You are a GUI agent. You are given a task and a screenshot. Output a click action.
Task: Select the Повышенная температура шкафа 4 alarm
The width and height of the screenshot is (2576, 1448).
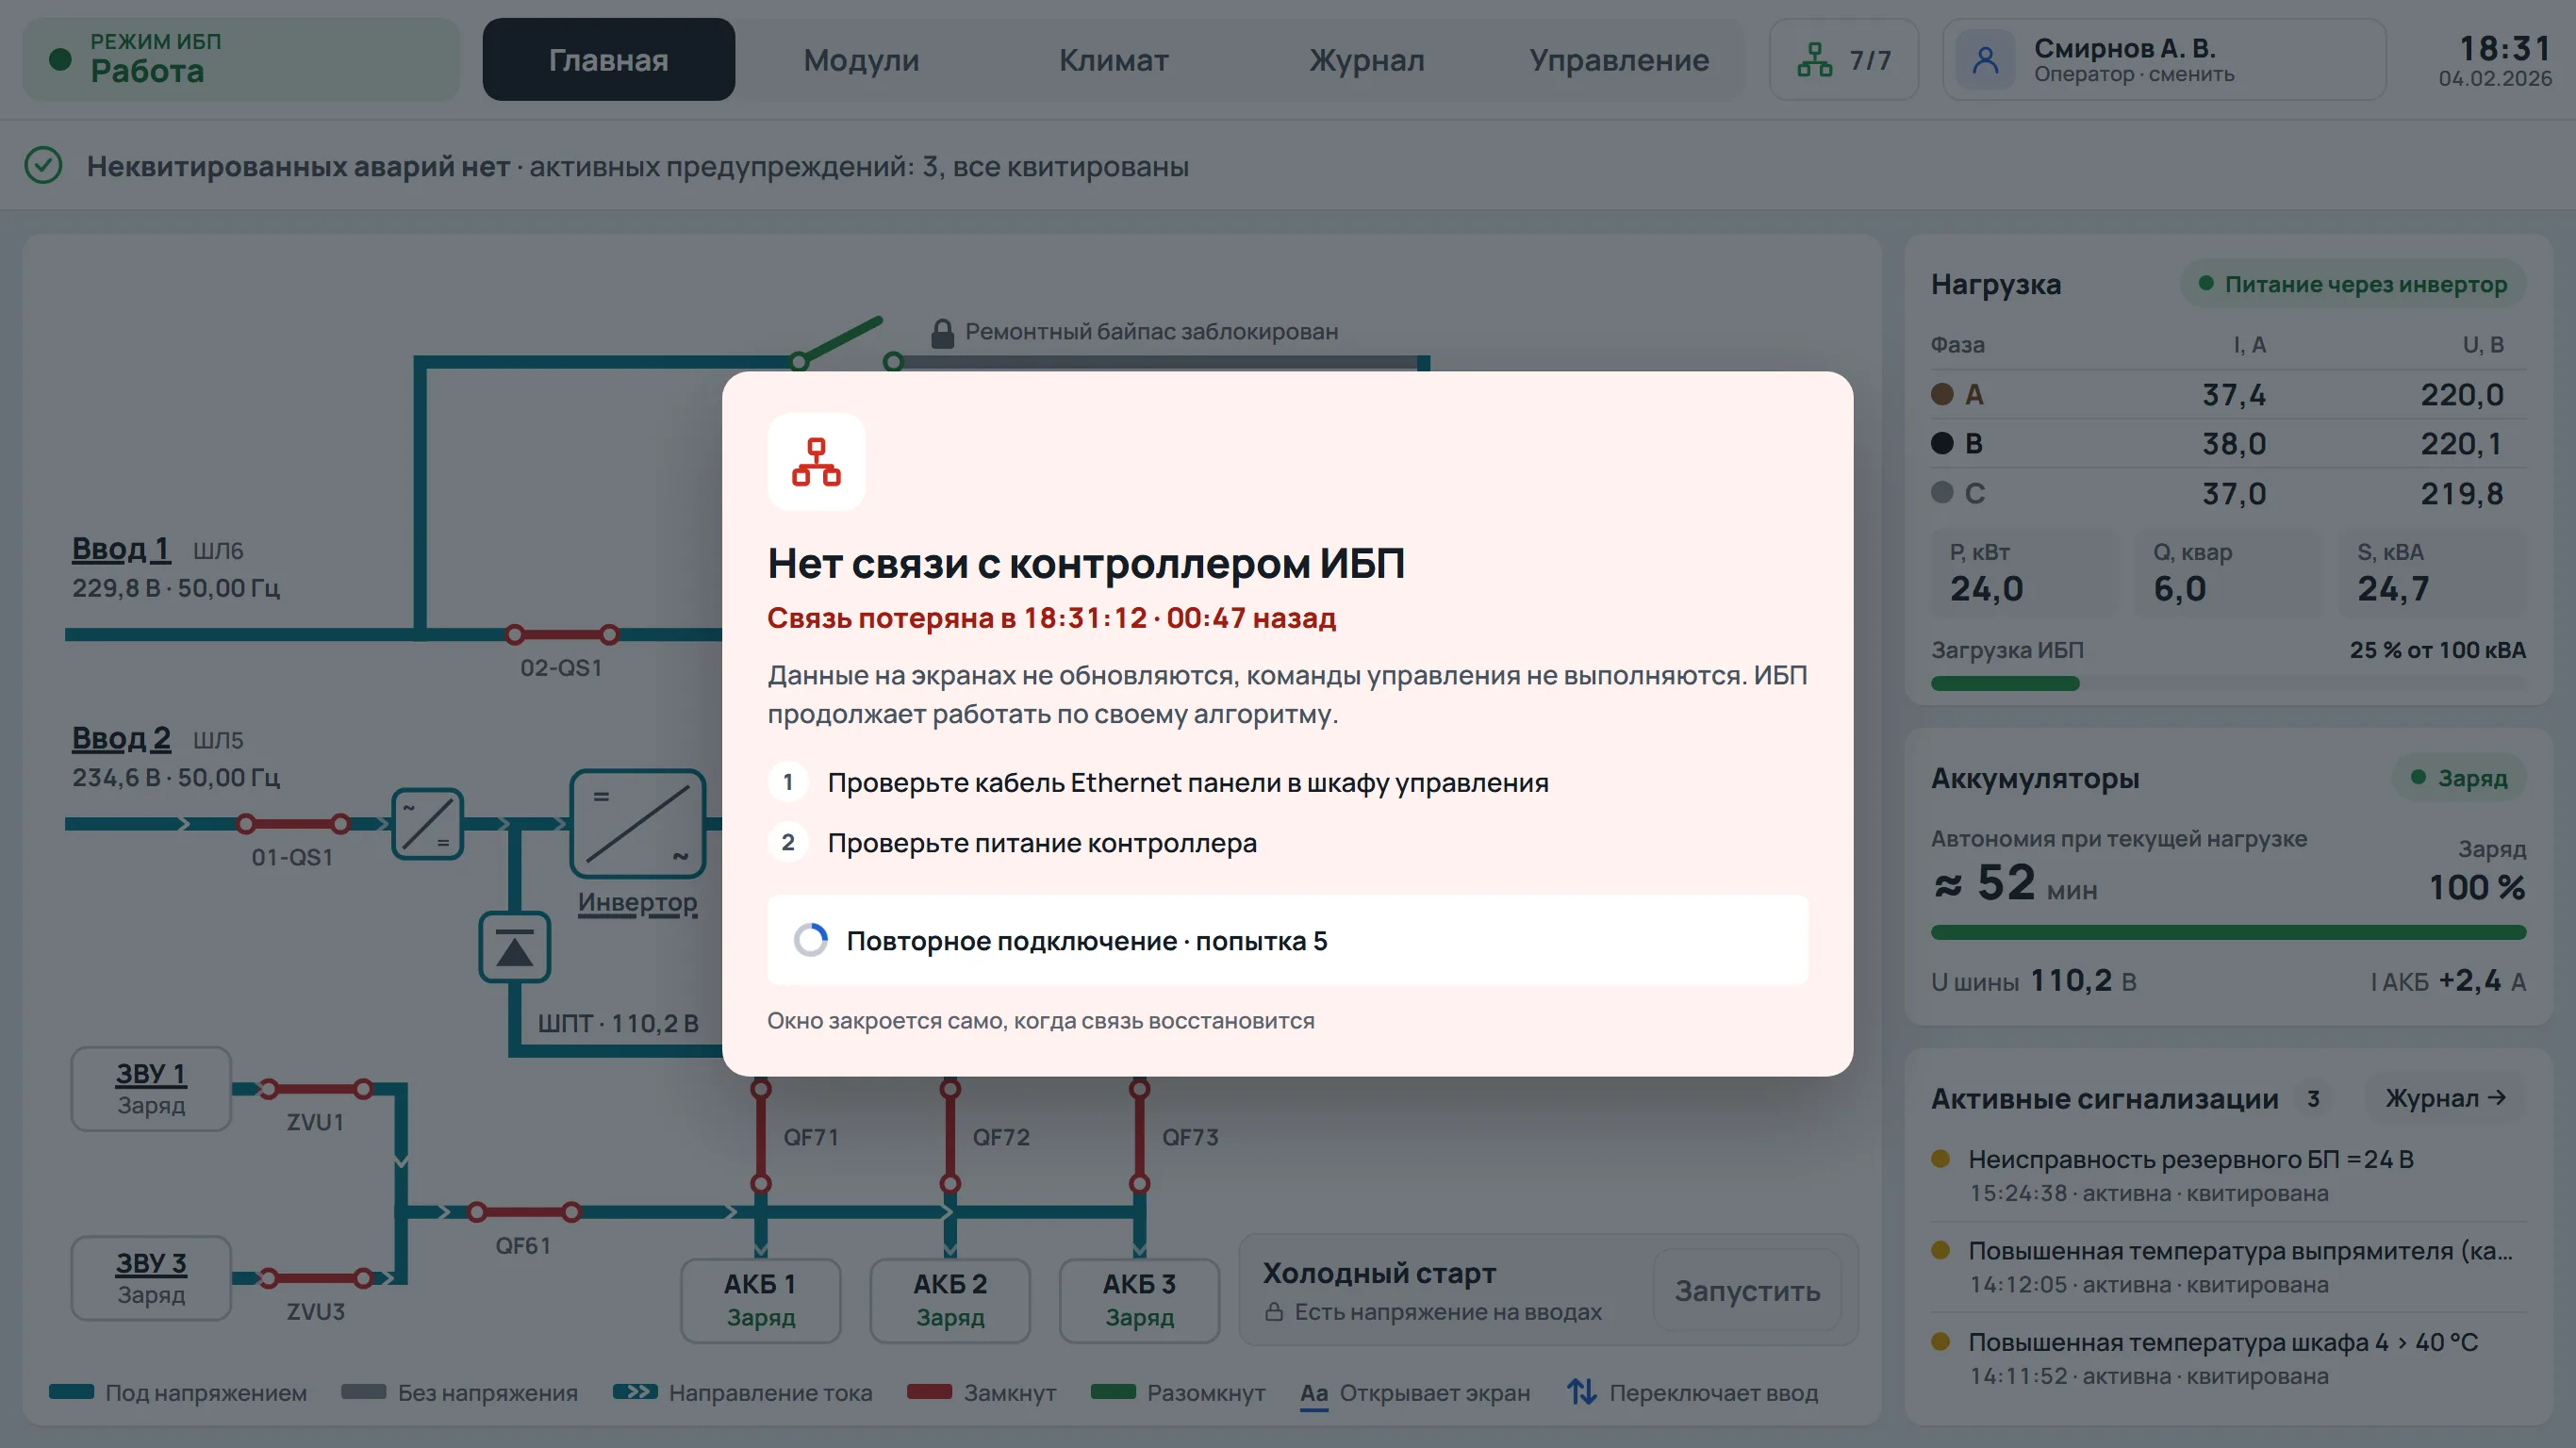2228,1358
